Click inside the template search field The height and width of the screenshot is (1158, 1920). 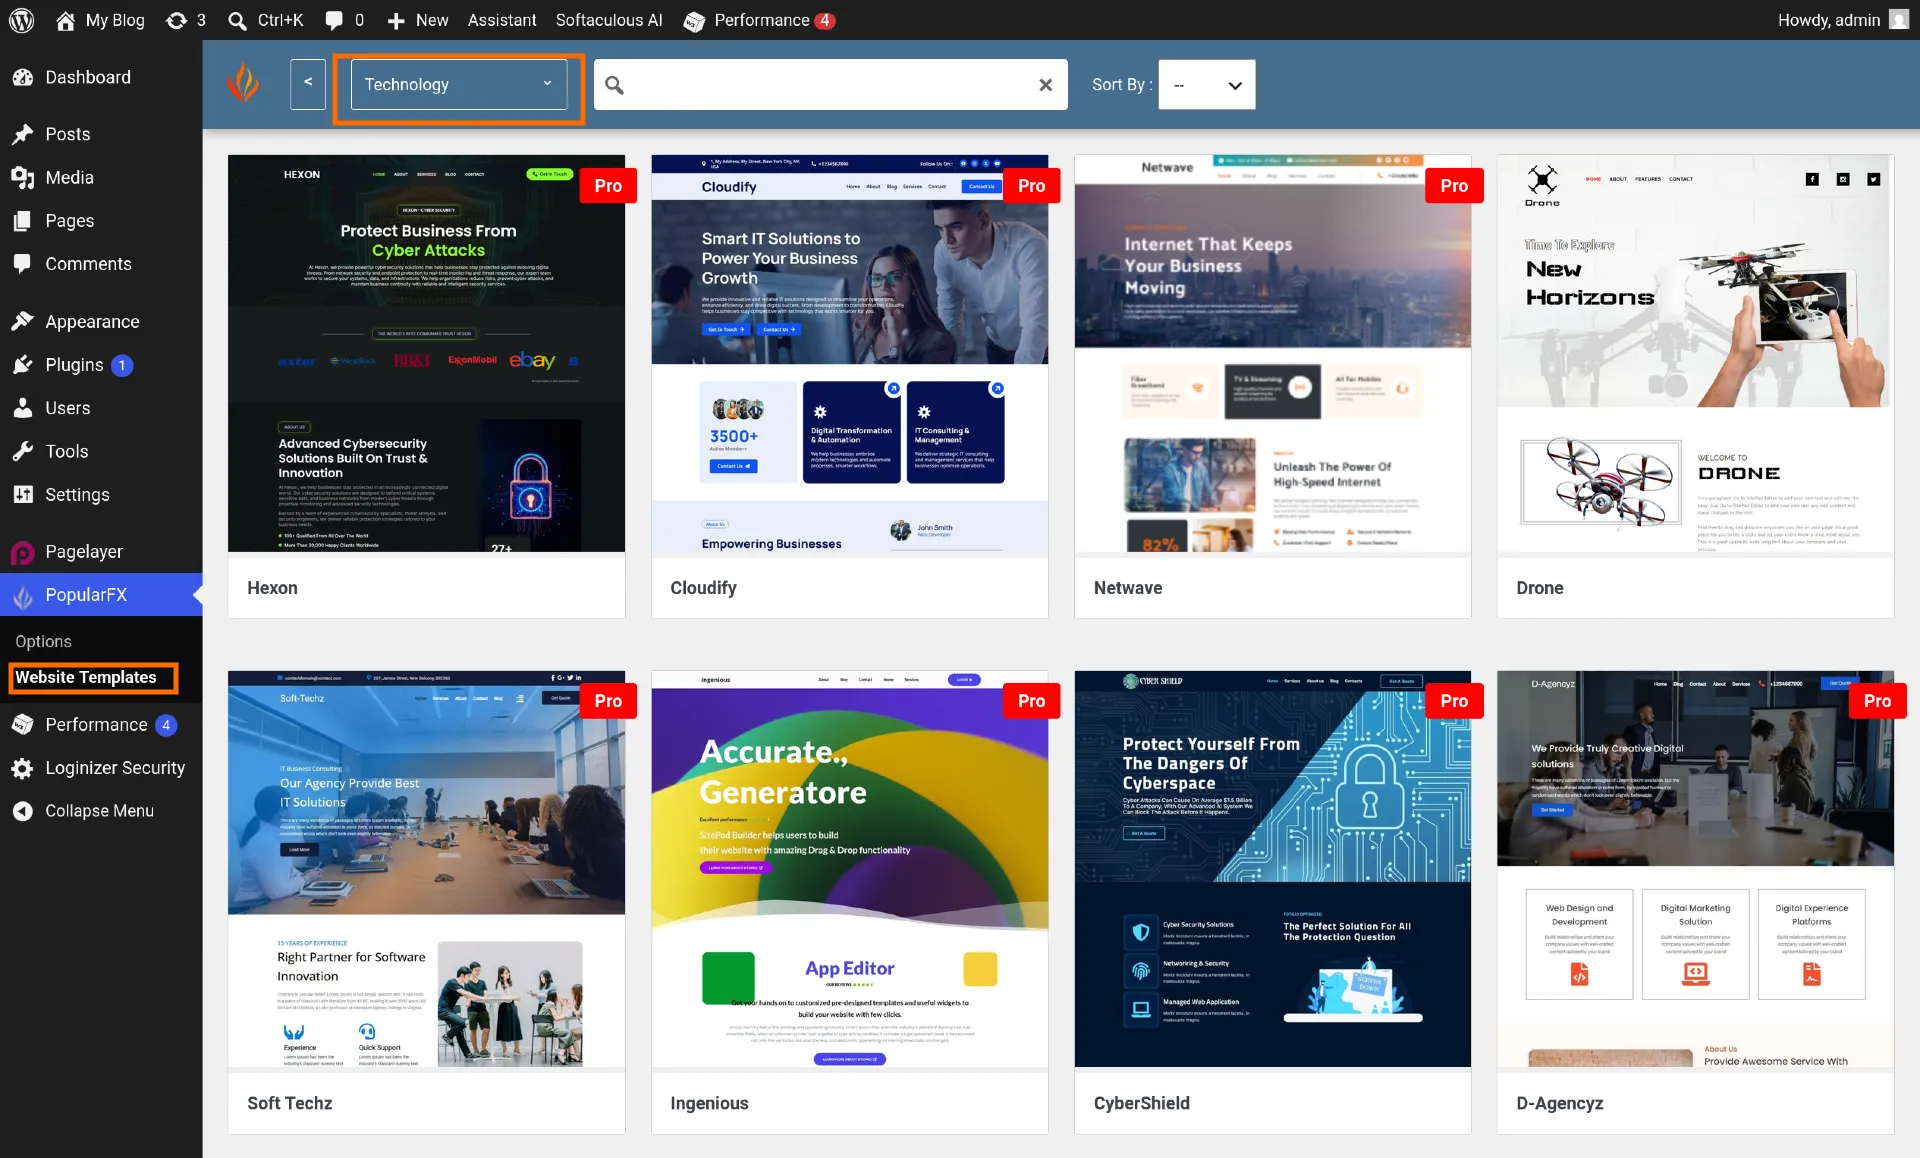coord(831,85)
